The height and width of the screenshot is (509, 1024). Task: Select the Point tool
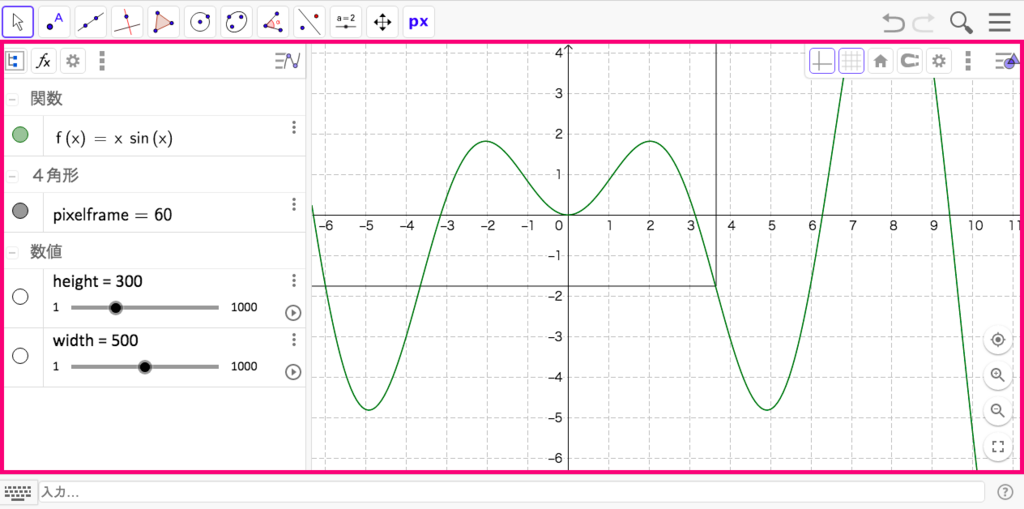pos(55,22)
